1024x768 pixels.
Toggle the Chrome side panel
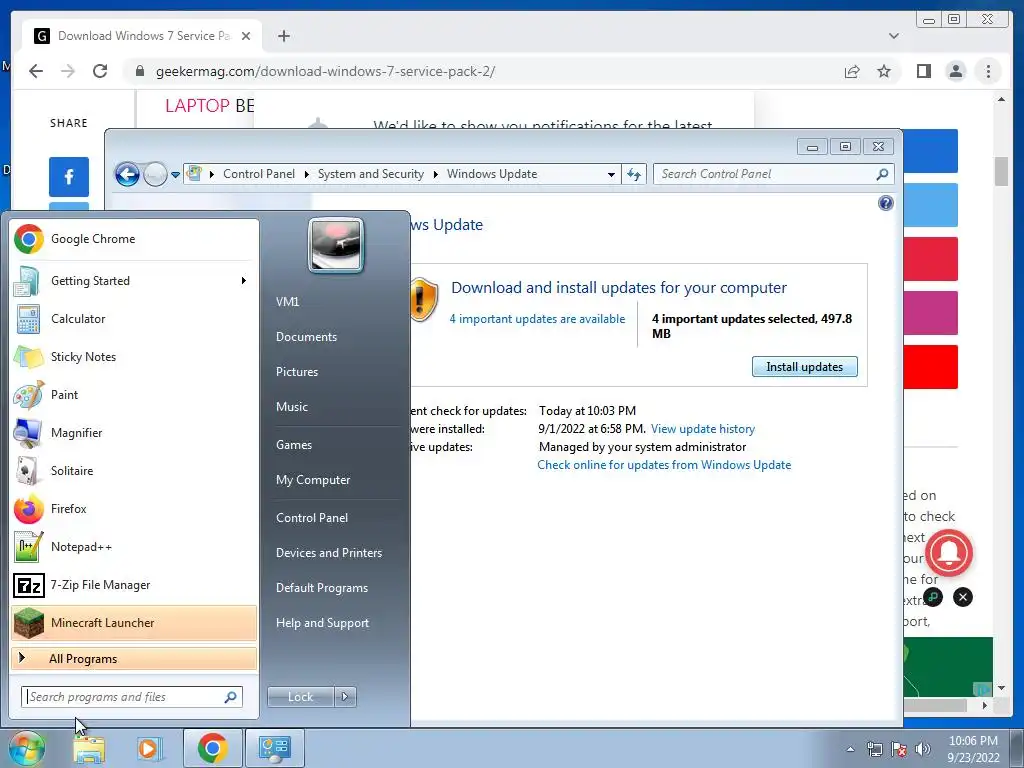click(923, 71)
